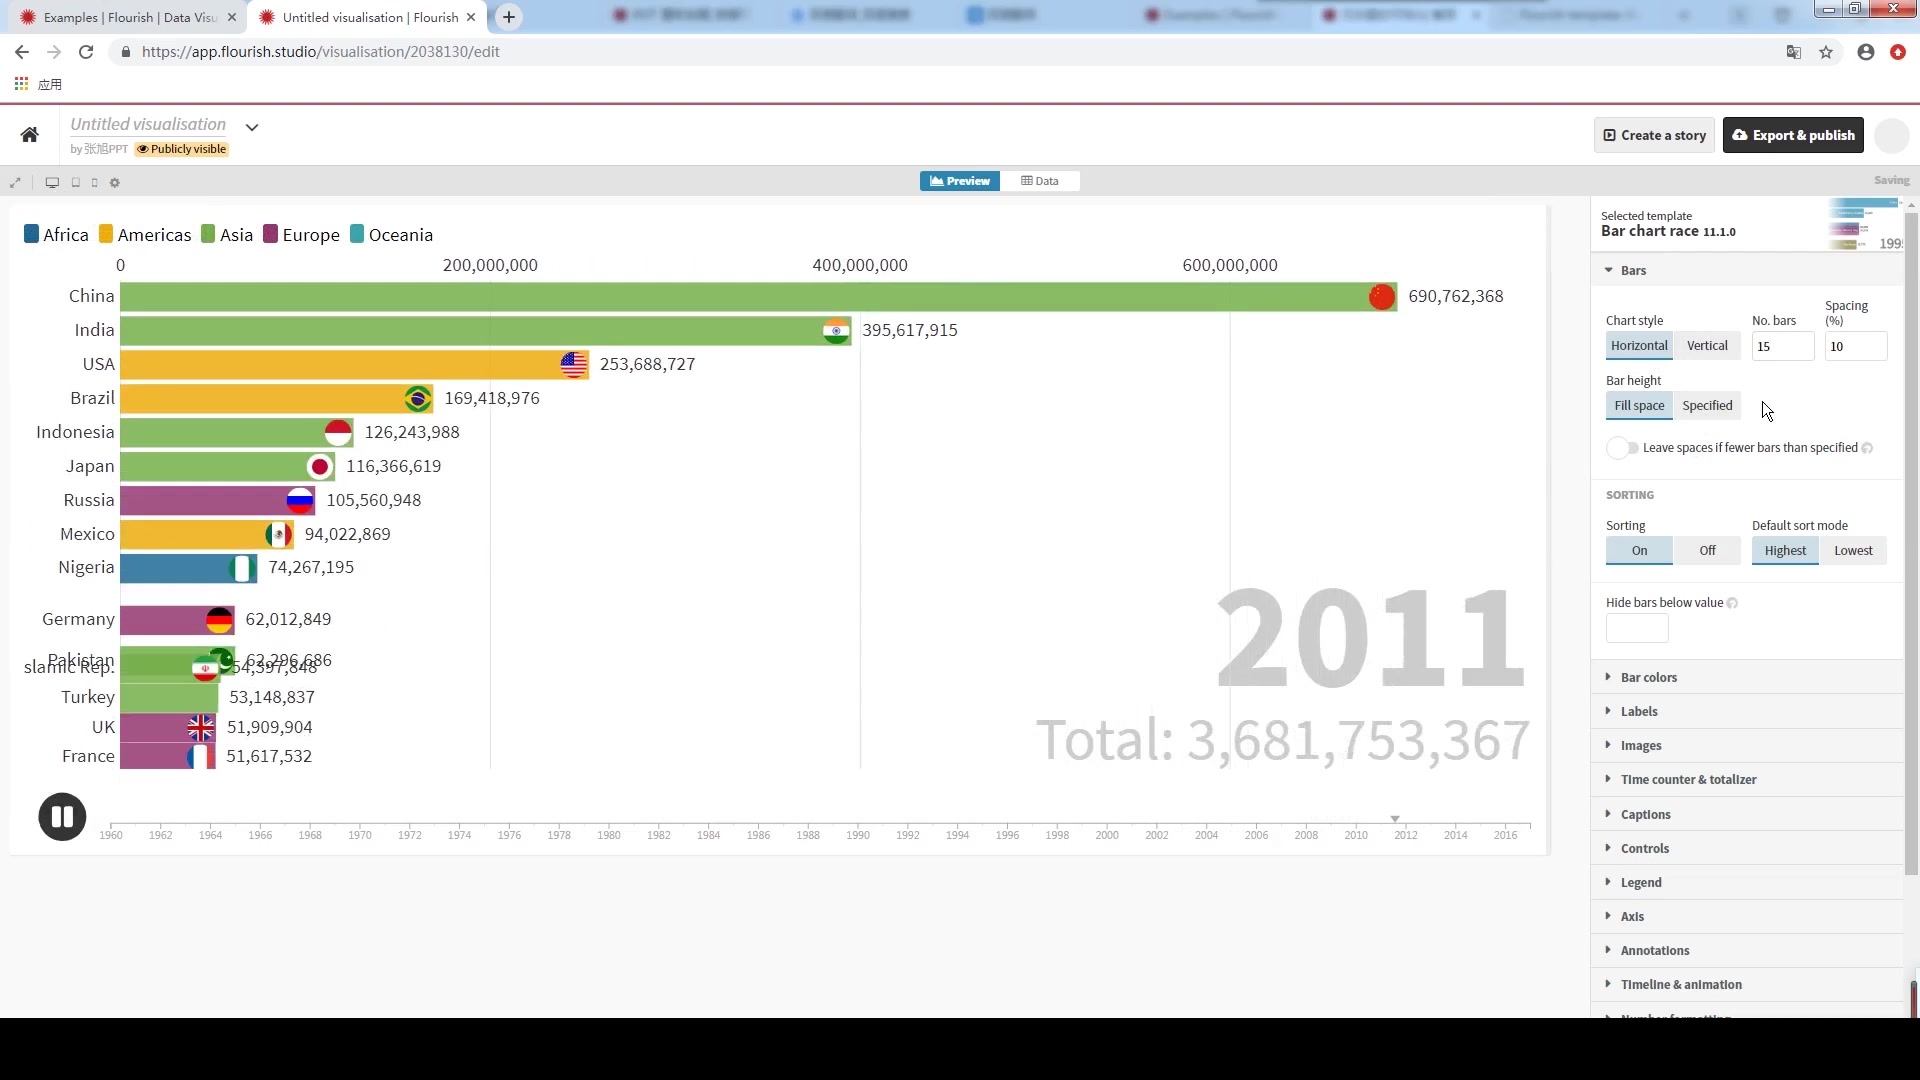Bookmark this page with the star icon
The image size is (1920, 1080).
click(x=1826, y=52)
